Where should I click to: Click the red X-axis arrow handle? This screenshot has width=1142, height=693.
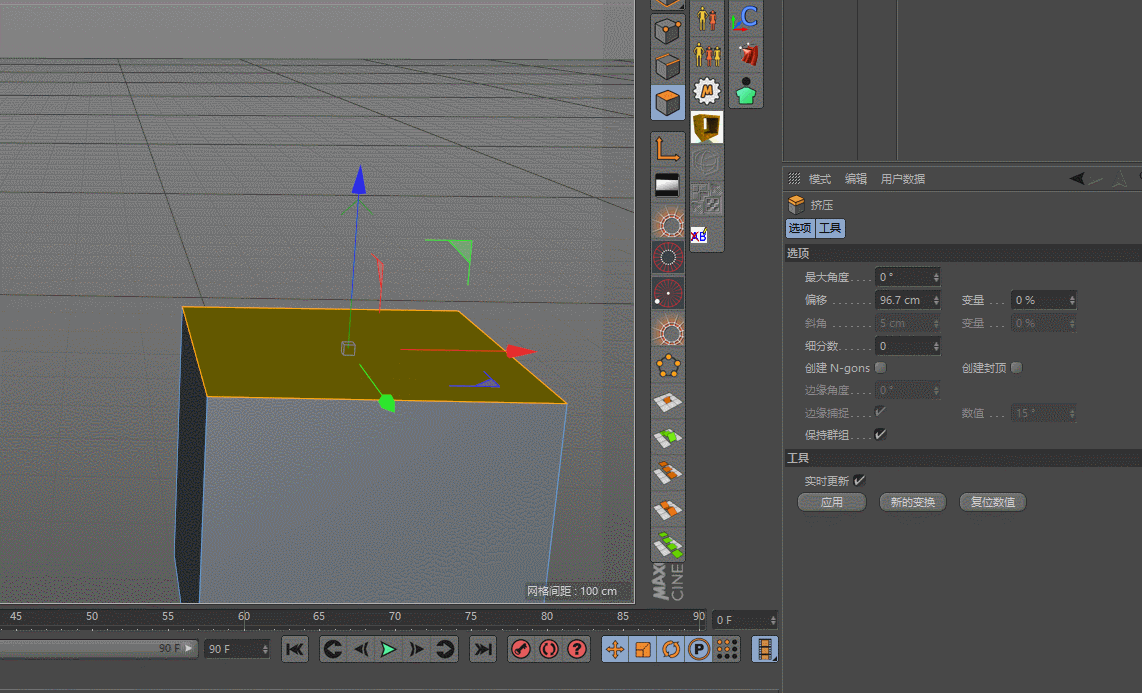click(521, 352)
